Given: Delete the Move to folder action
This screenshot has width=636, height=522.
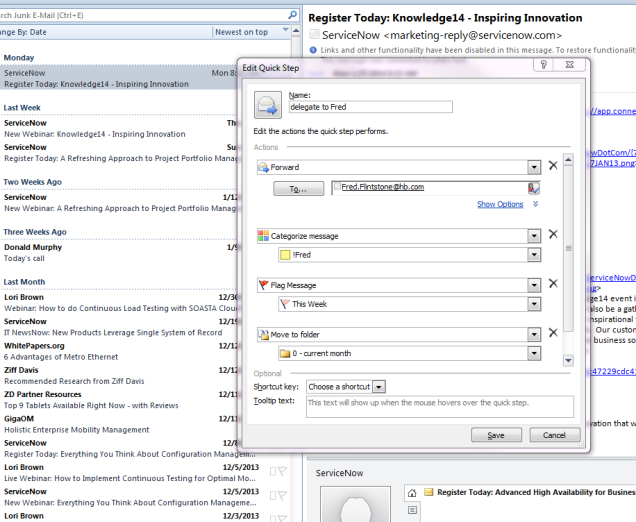Looking at the screenshot, I should 552,333.
